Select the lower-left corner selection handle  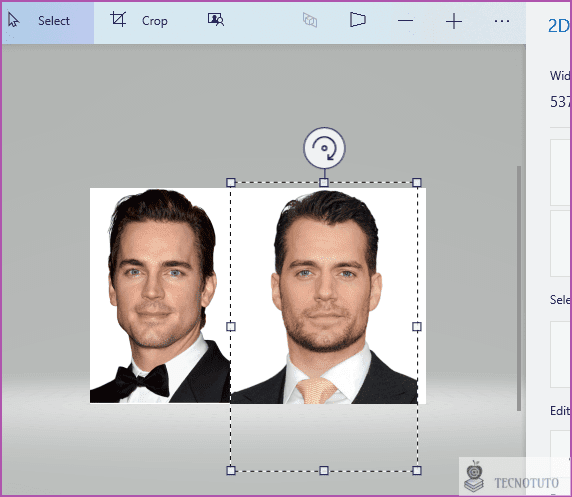point(231,470)
